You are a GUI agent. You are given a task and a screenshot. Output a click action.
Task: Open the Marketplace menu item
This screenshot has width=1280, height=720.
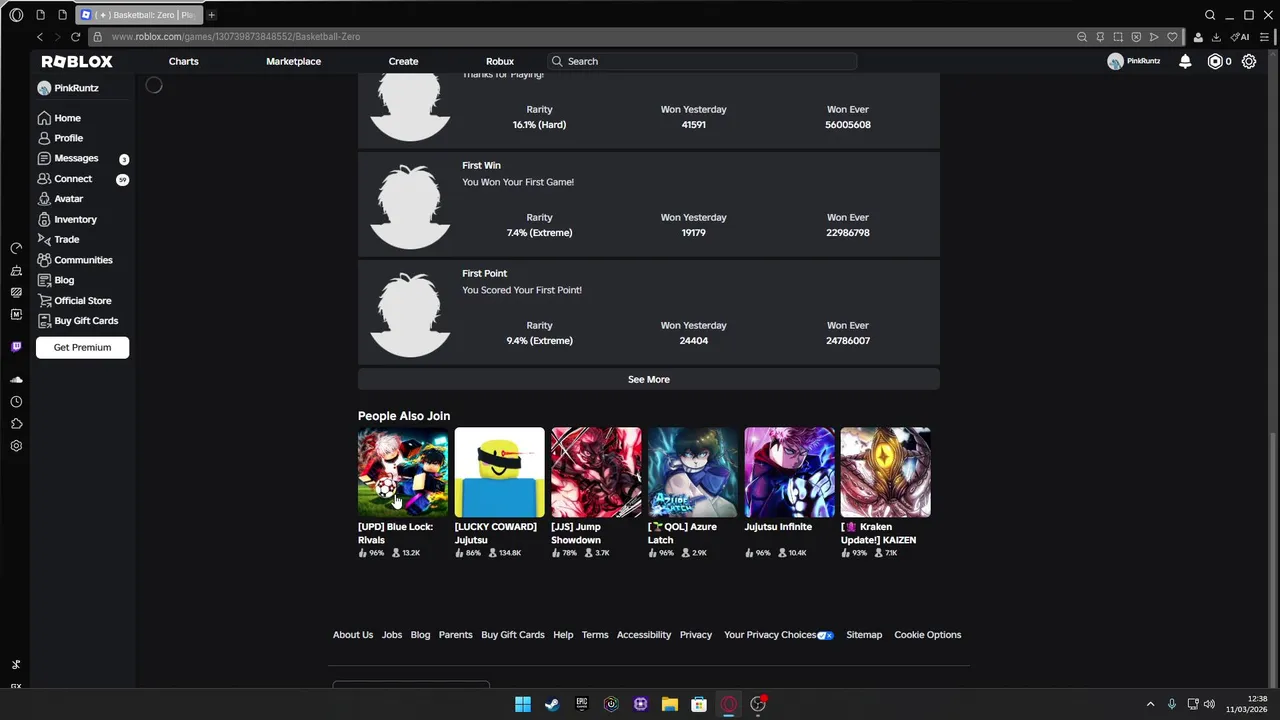(293, 61)
